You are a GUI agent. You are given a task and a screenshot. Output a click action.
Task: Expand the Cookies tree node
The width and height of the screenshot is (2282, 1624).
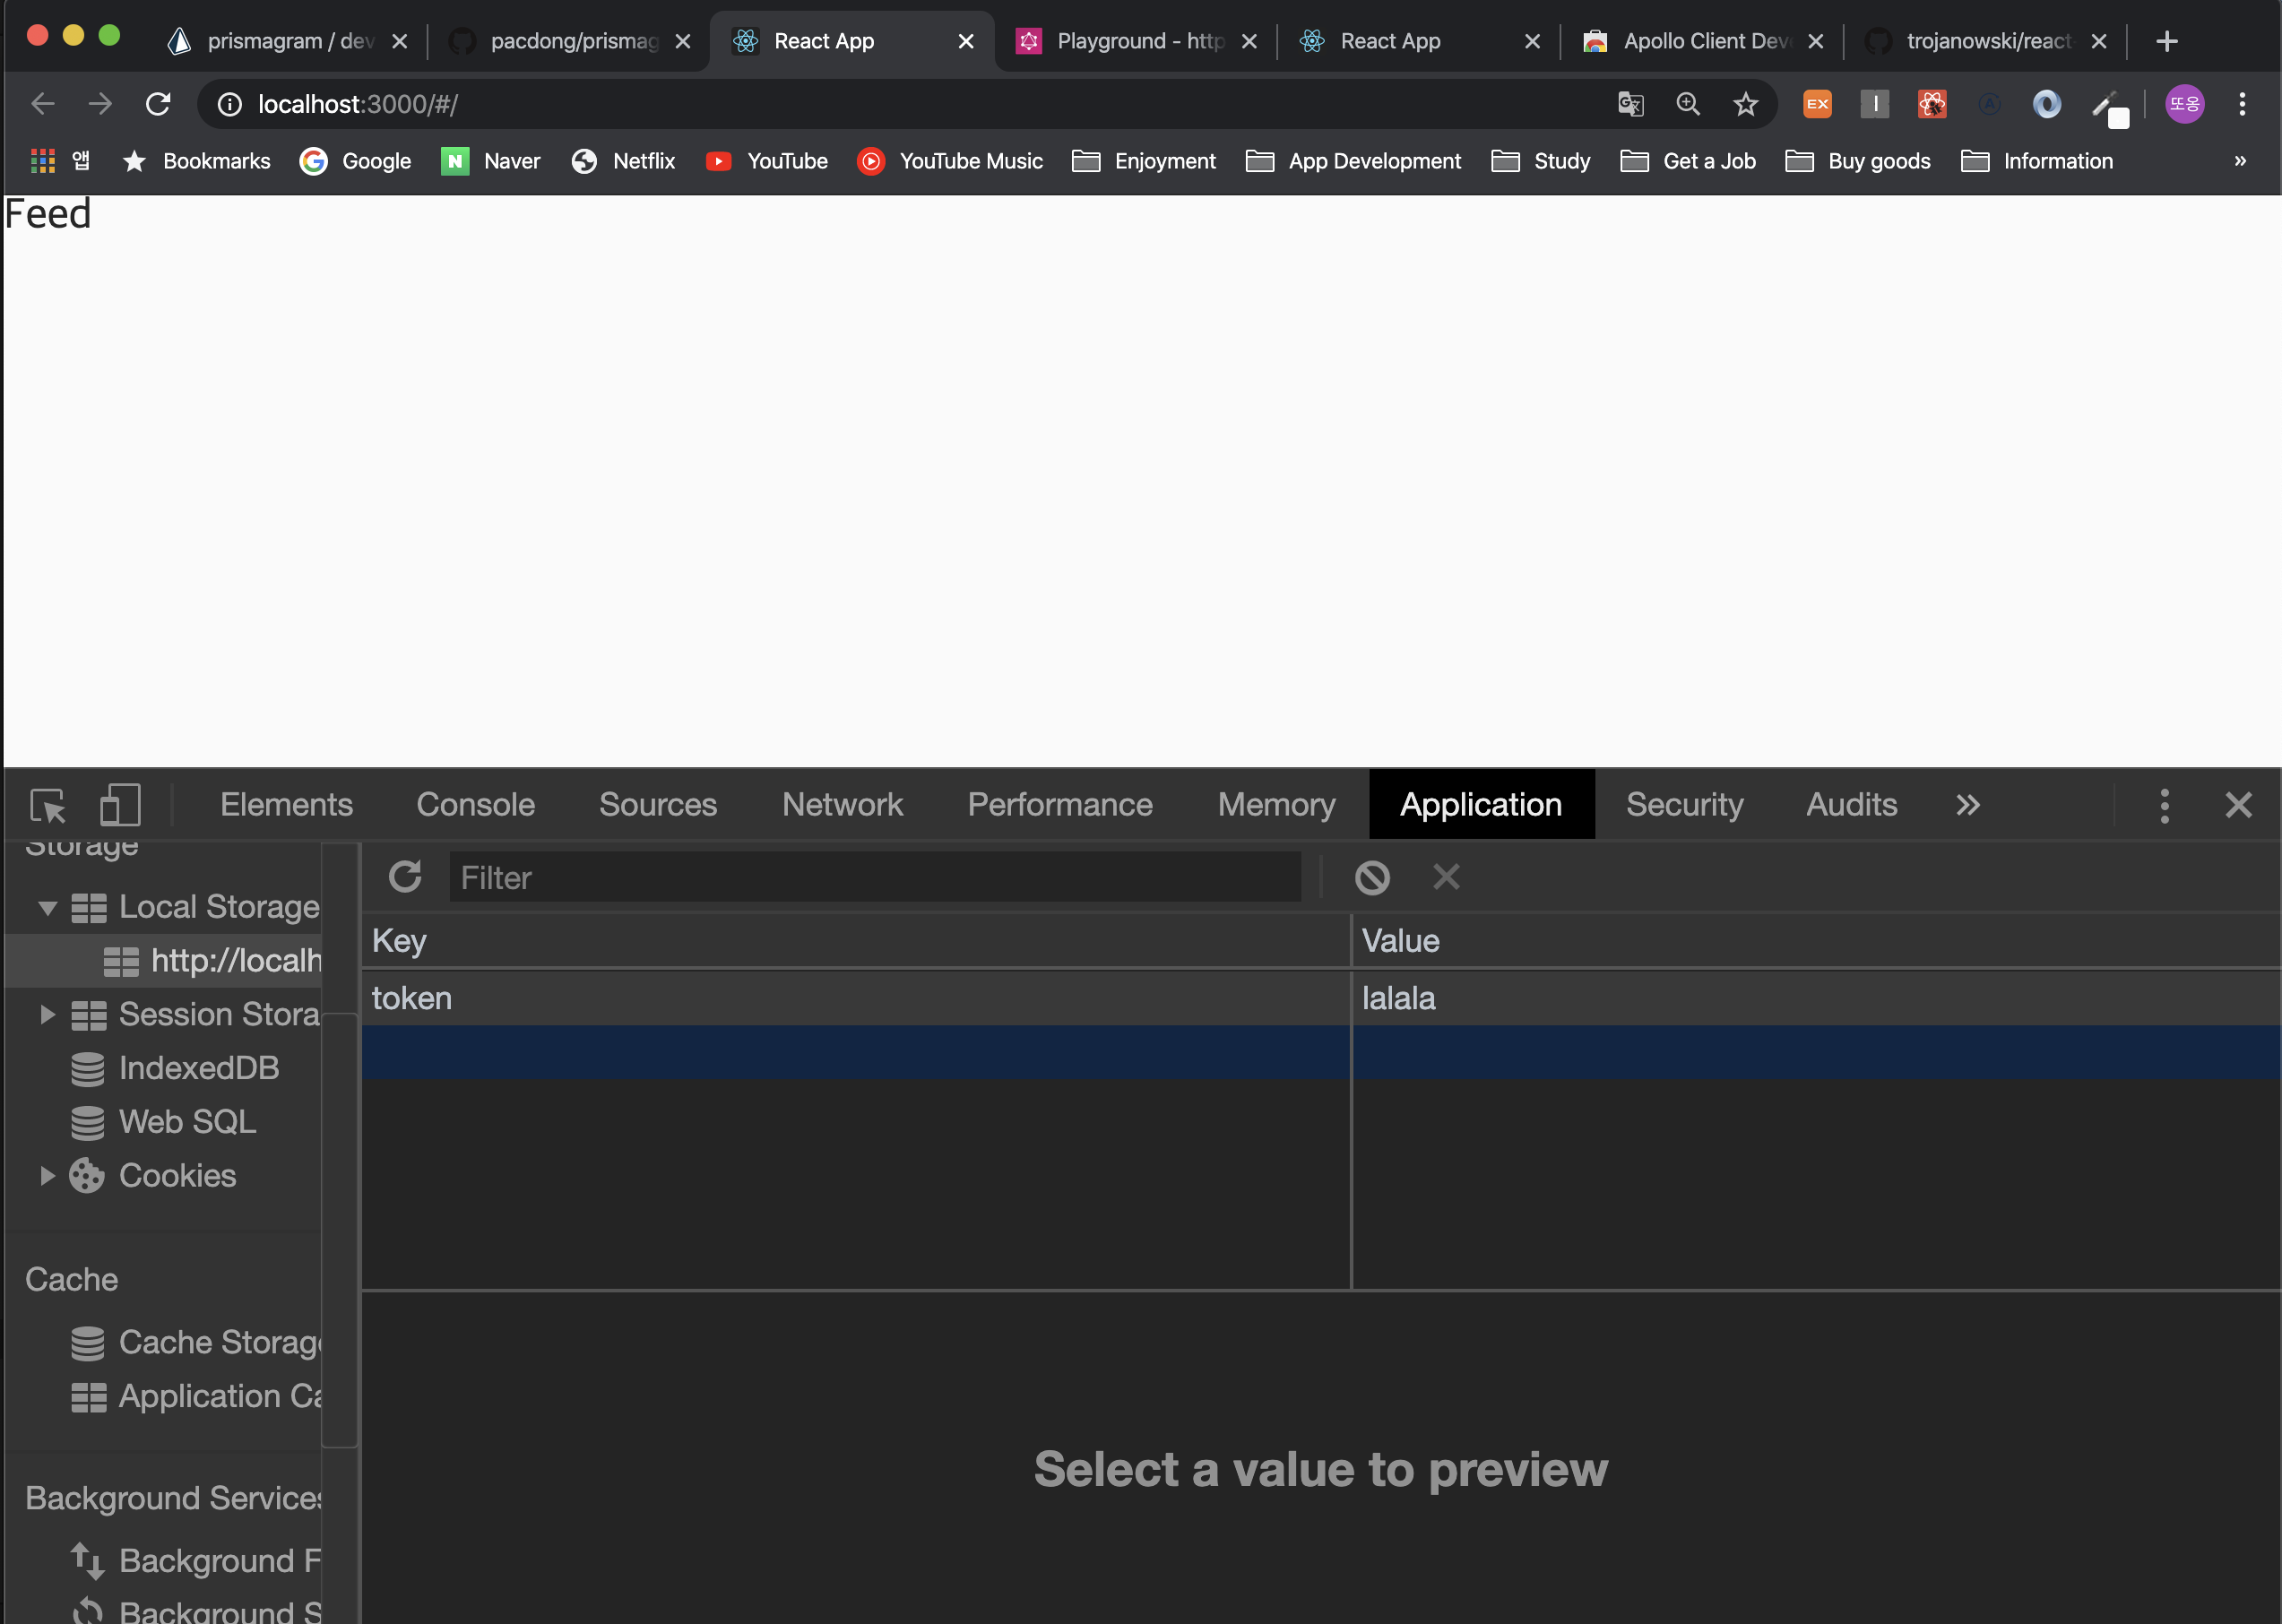[x=47, y=1175]
